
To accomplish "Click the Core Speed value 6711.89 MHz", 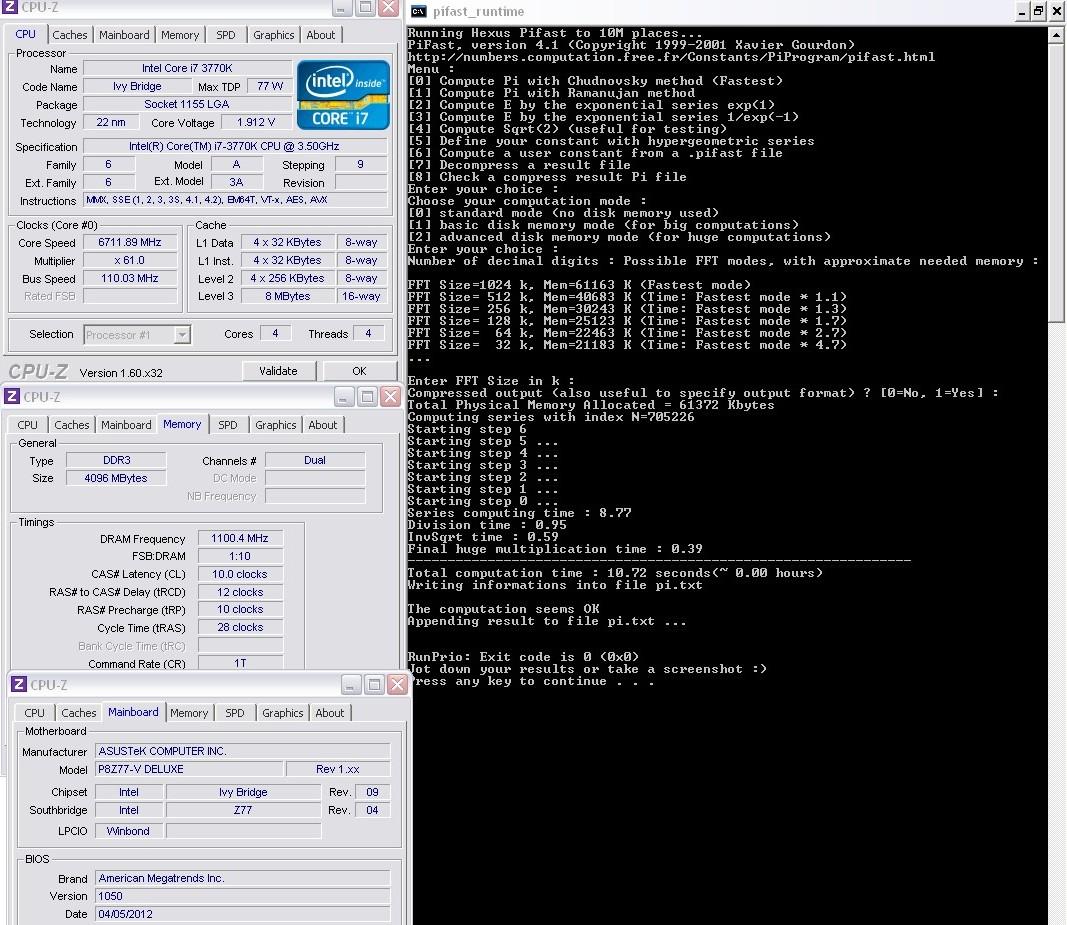I will tap(129, 242).
